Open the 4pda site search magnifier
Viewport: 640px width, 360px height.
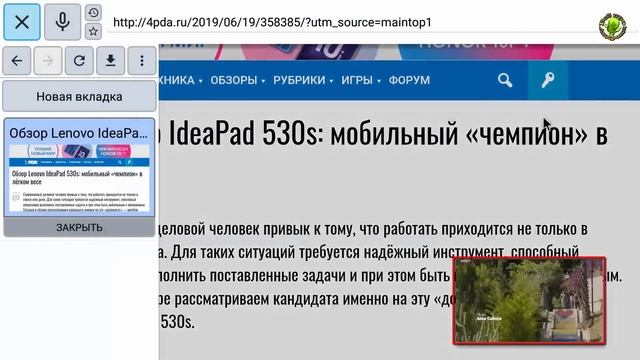505,80
